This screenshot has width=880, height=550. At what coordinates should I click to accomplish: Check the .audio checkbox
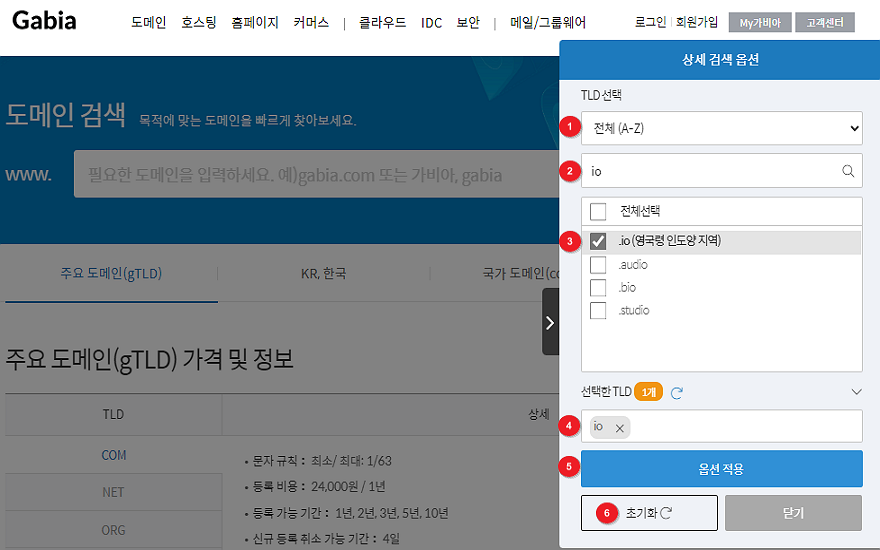tap(598, 265)
